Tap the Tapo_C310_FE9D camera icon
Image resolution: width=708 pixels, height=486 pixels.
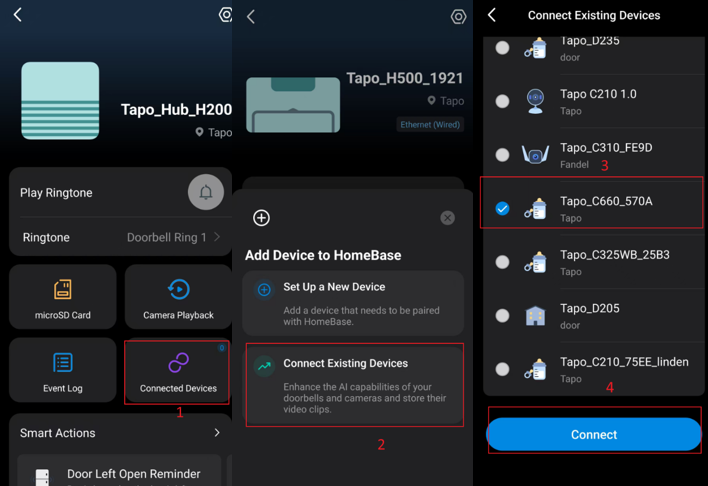[536, 154]
